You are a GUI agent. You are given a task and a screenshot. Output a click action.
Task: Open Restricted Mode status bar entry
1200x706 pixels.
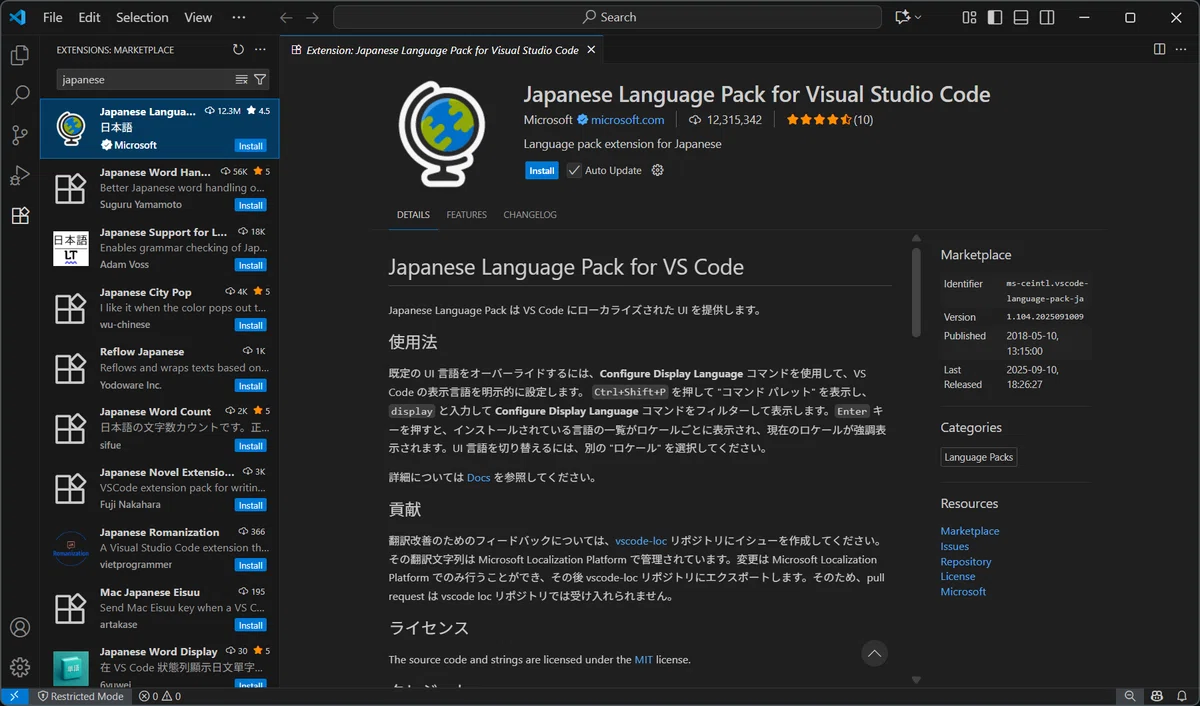[80, 696]
